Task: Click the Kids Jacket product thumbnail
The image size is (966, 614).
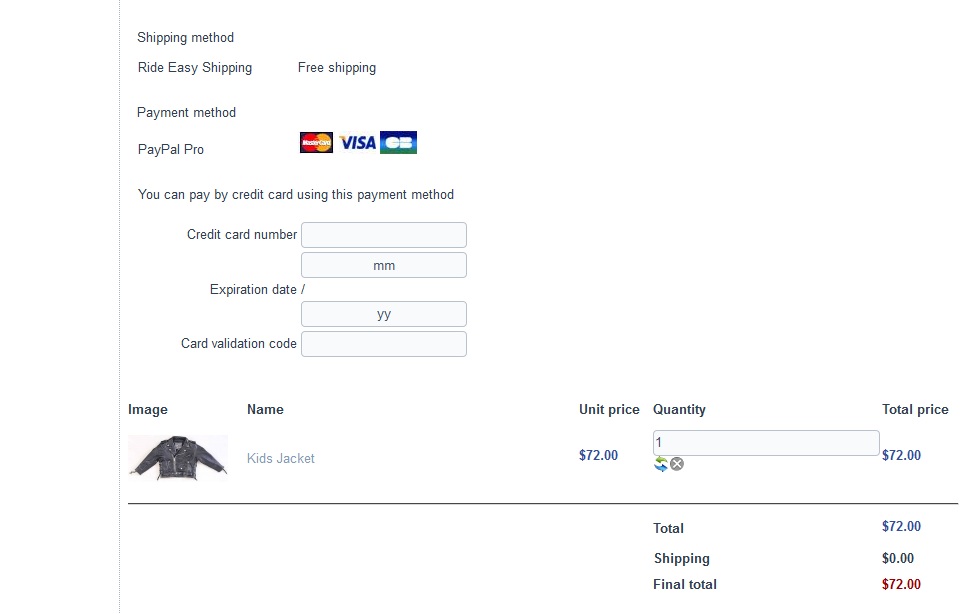Action: [178, 457]
